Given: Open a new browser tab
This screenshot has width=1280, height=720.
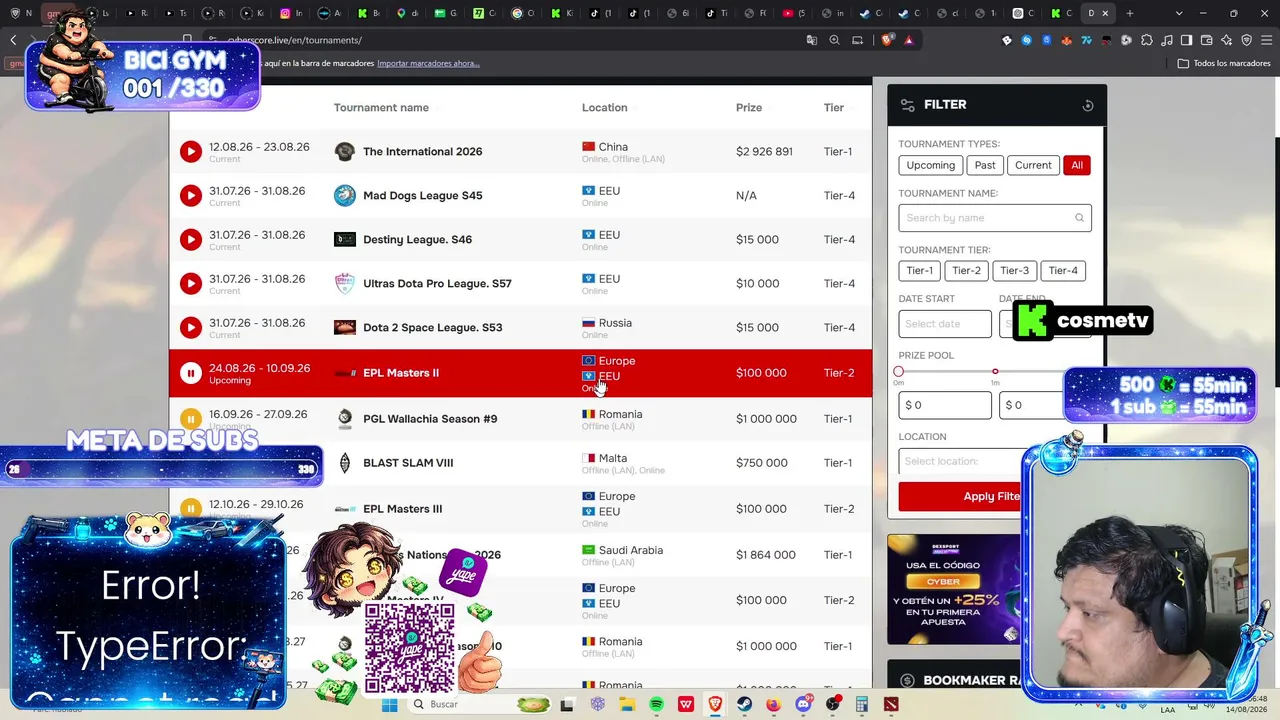Looking at the screenshot, I should coord(1130,13).
